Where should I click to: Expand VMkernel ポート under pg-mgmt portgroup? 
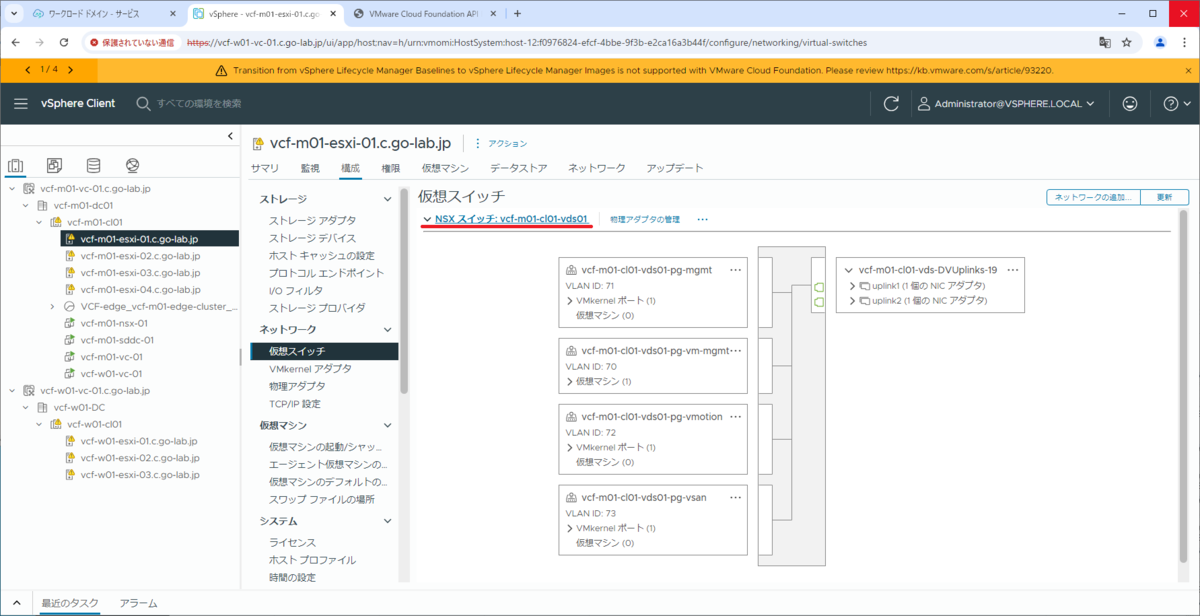click(x=571, y=301)
